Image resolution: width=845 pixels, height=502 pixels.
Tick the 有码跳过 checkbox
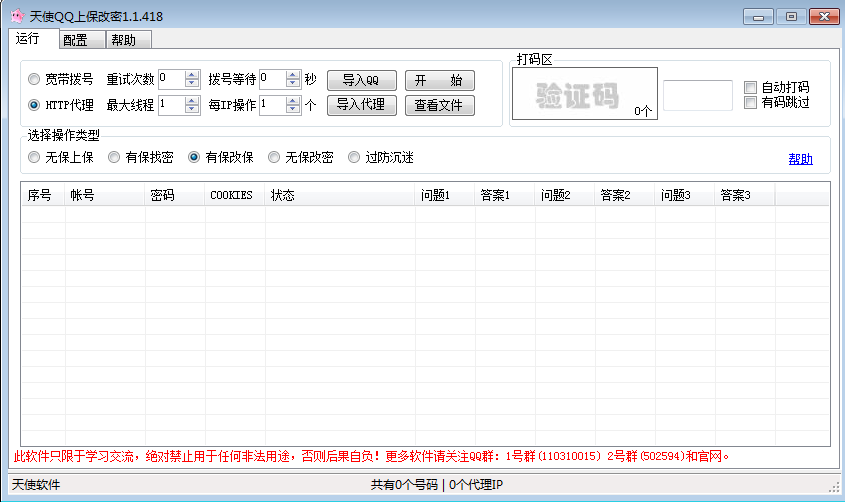[x=751, y=102]
